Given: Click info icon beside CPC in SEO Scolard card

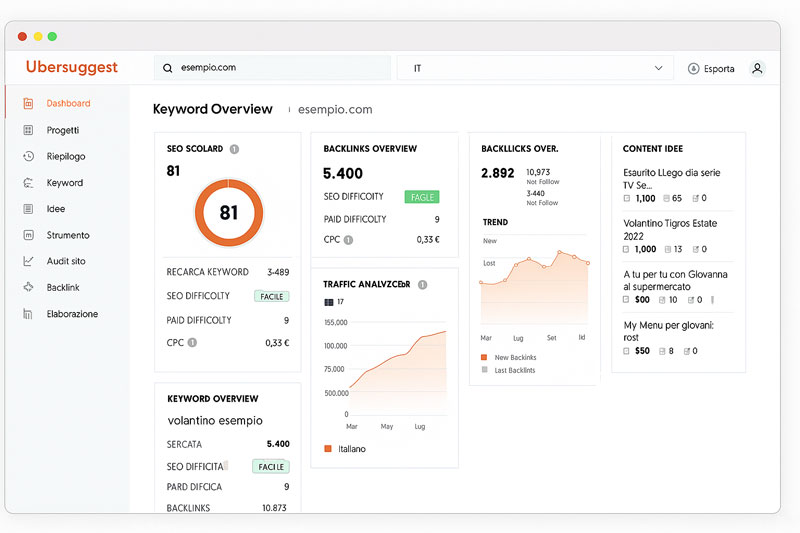Looking at the screenshot, I should coord(192,343).
